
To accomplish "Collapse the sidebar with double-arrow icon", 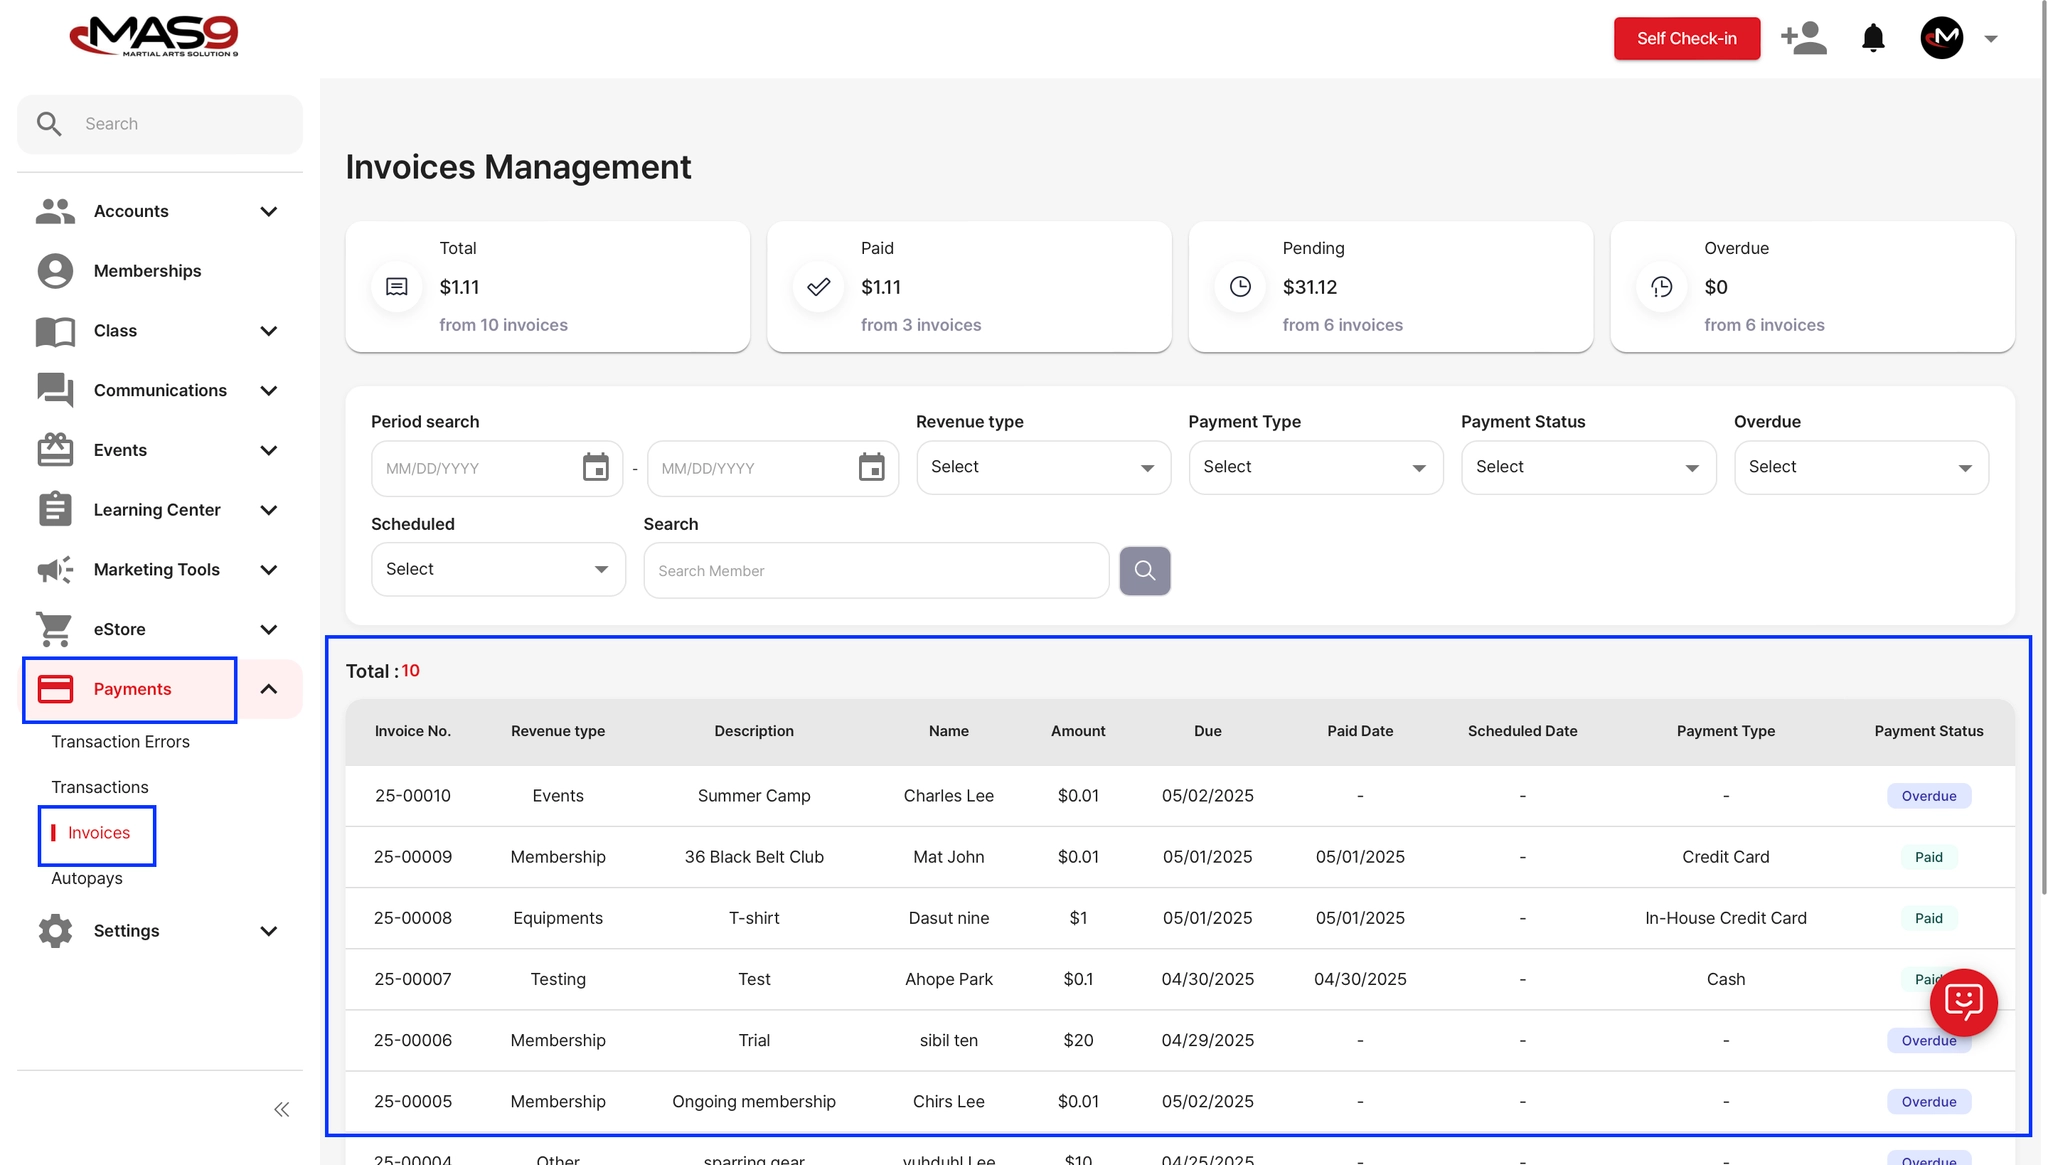I will click(282, 1109).
